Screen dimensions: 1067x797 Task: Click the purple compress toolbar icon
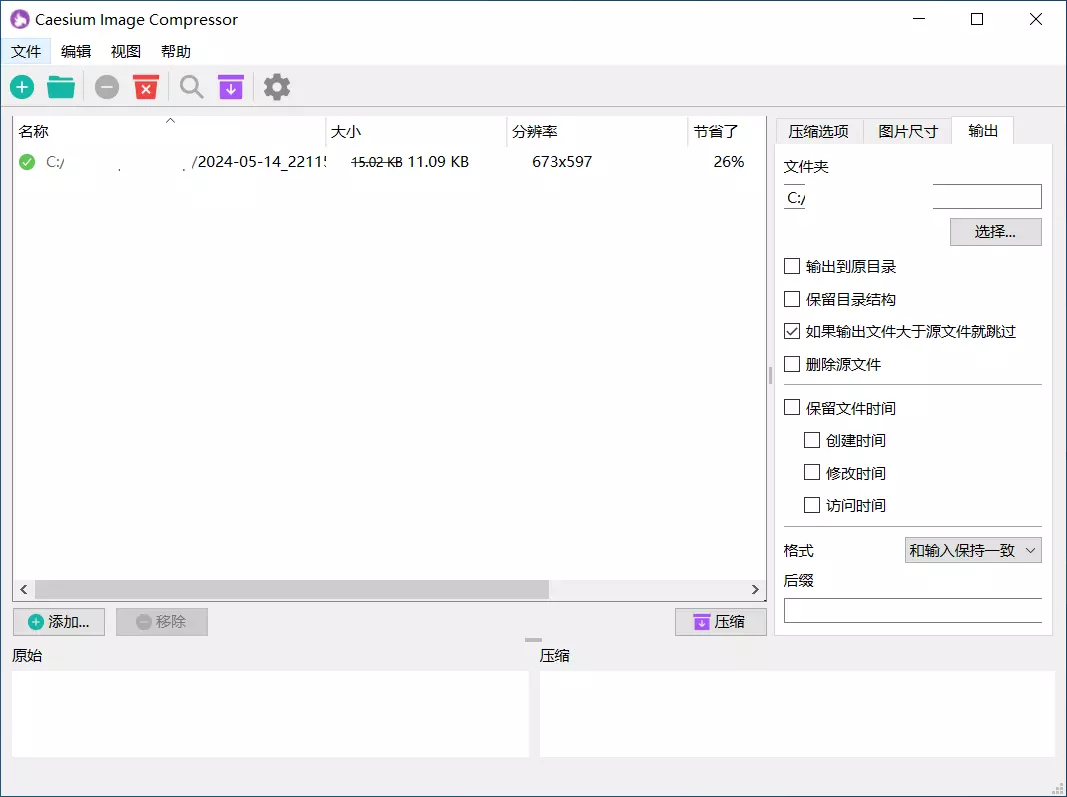(x=231, y=87)
